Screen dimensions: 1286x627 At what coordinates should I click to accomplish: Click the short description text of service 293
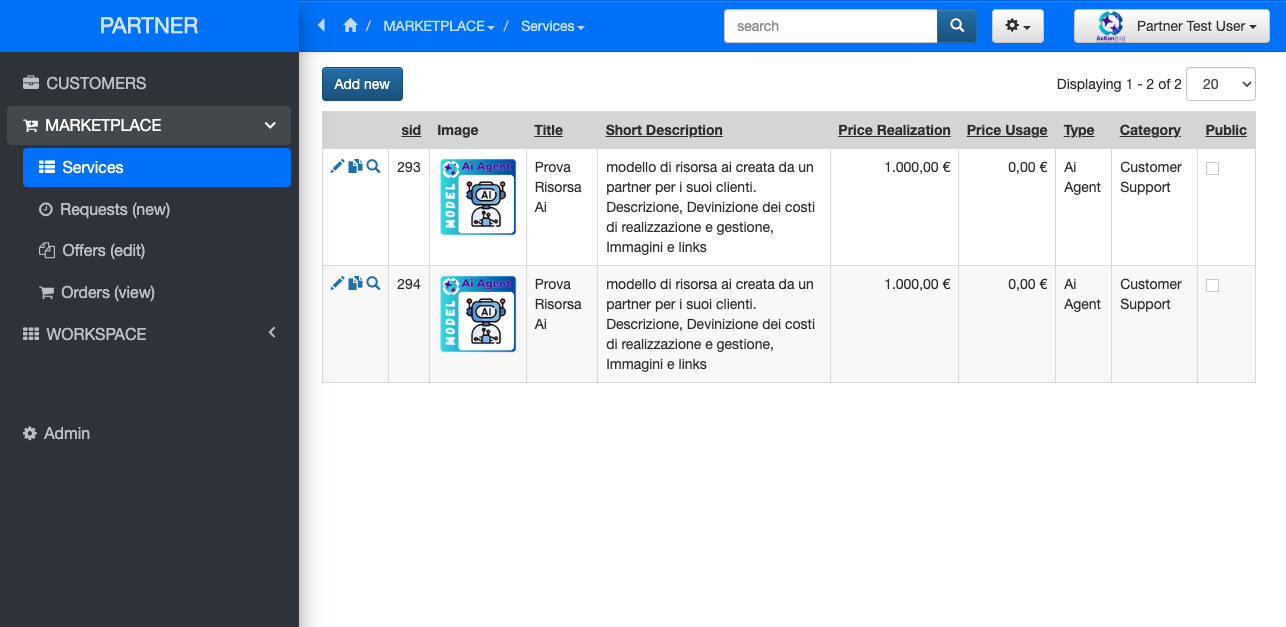(x=711, y=207)
